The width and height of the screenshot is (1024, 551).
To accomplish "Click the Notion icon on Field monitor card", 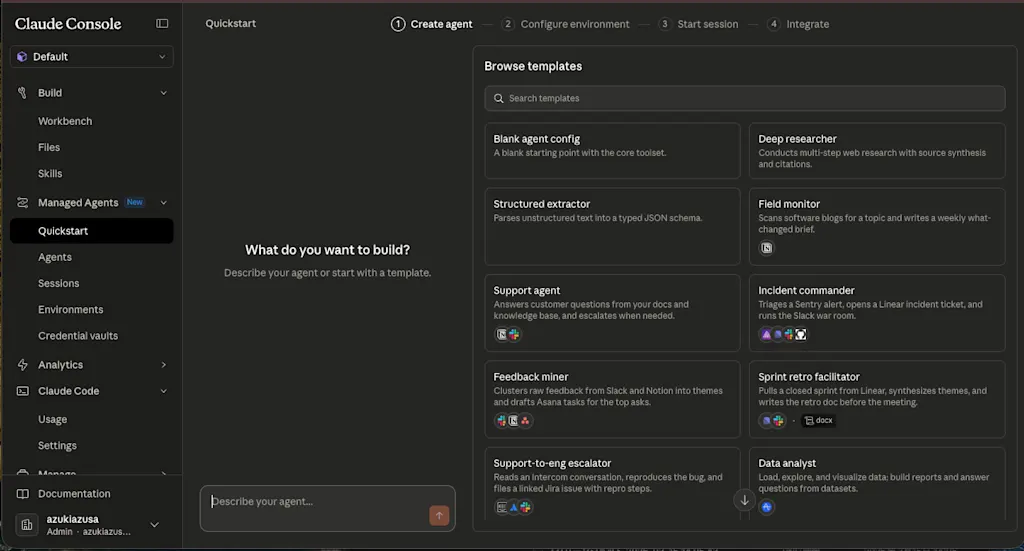I will tap(767, 248).
